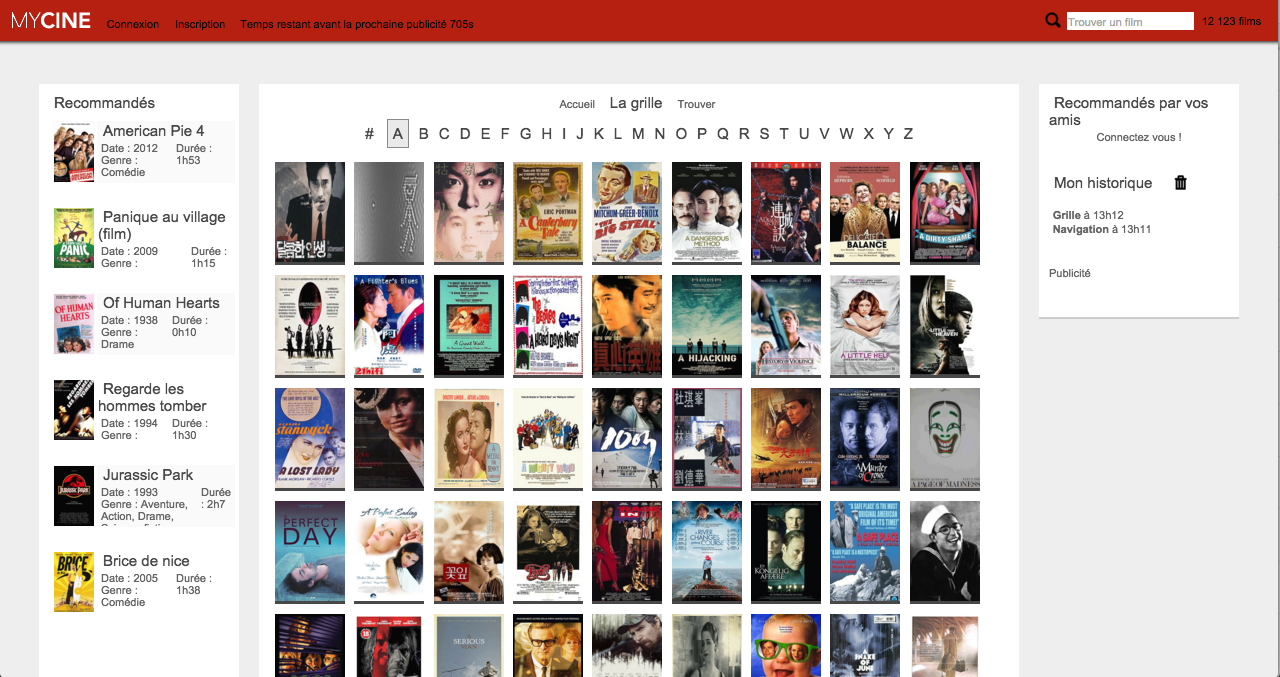Focus the Trouver un film search field
Screen dimensions: 1280x677
point(1129,21)
